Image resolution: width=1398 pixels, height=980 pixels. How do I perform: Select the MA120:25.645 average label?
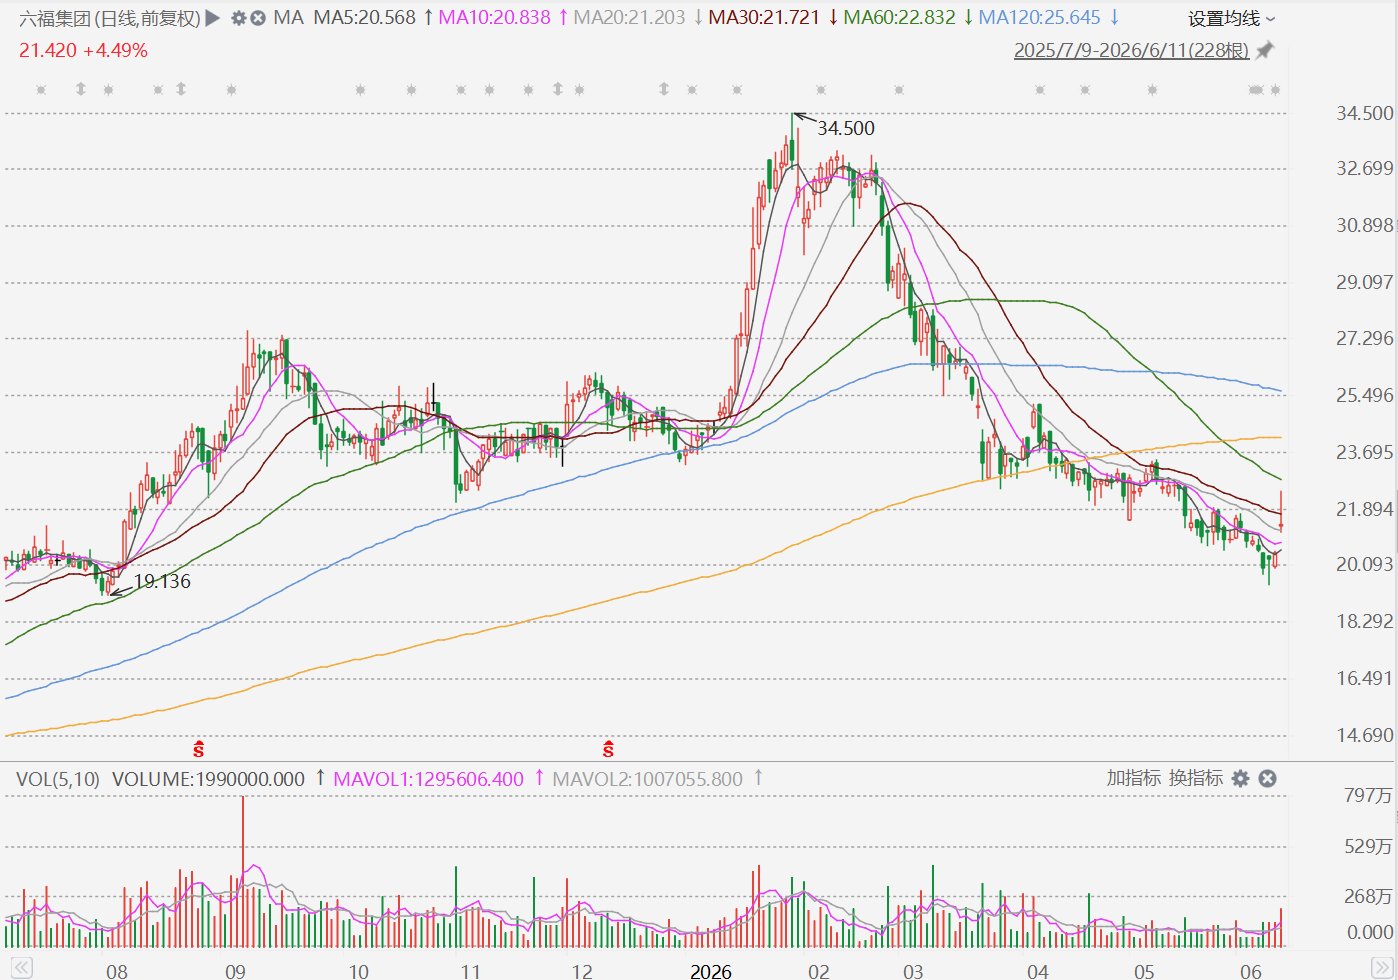coord(1039,18)
